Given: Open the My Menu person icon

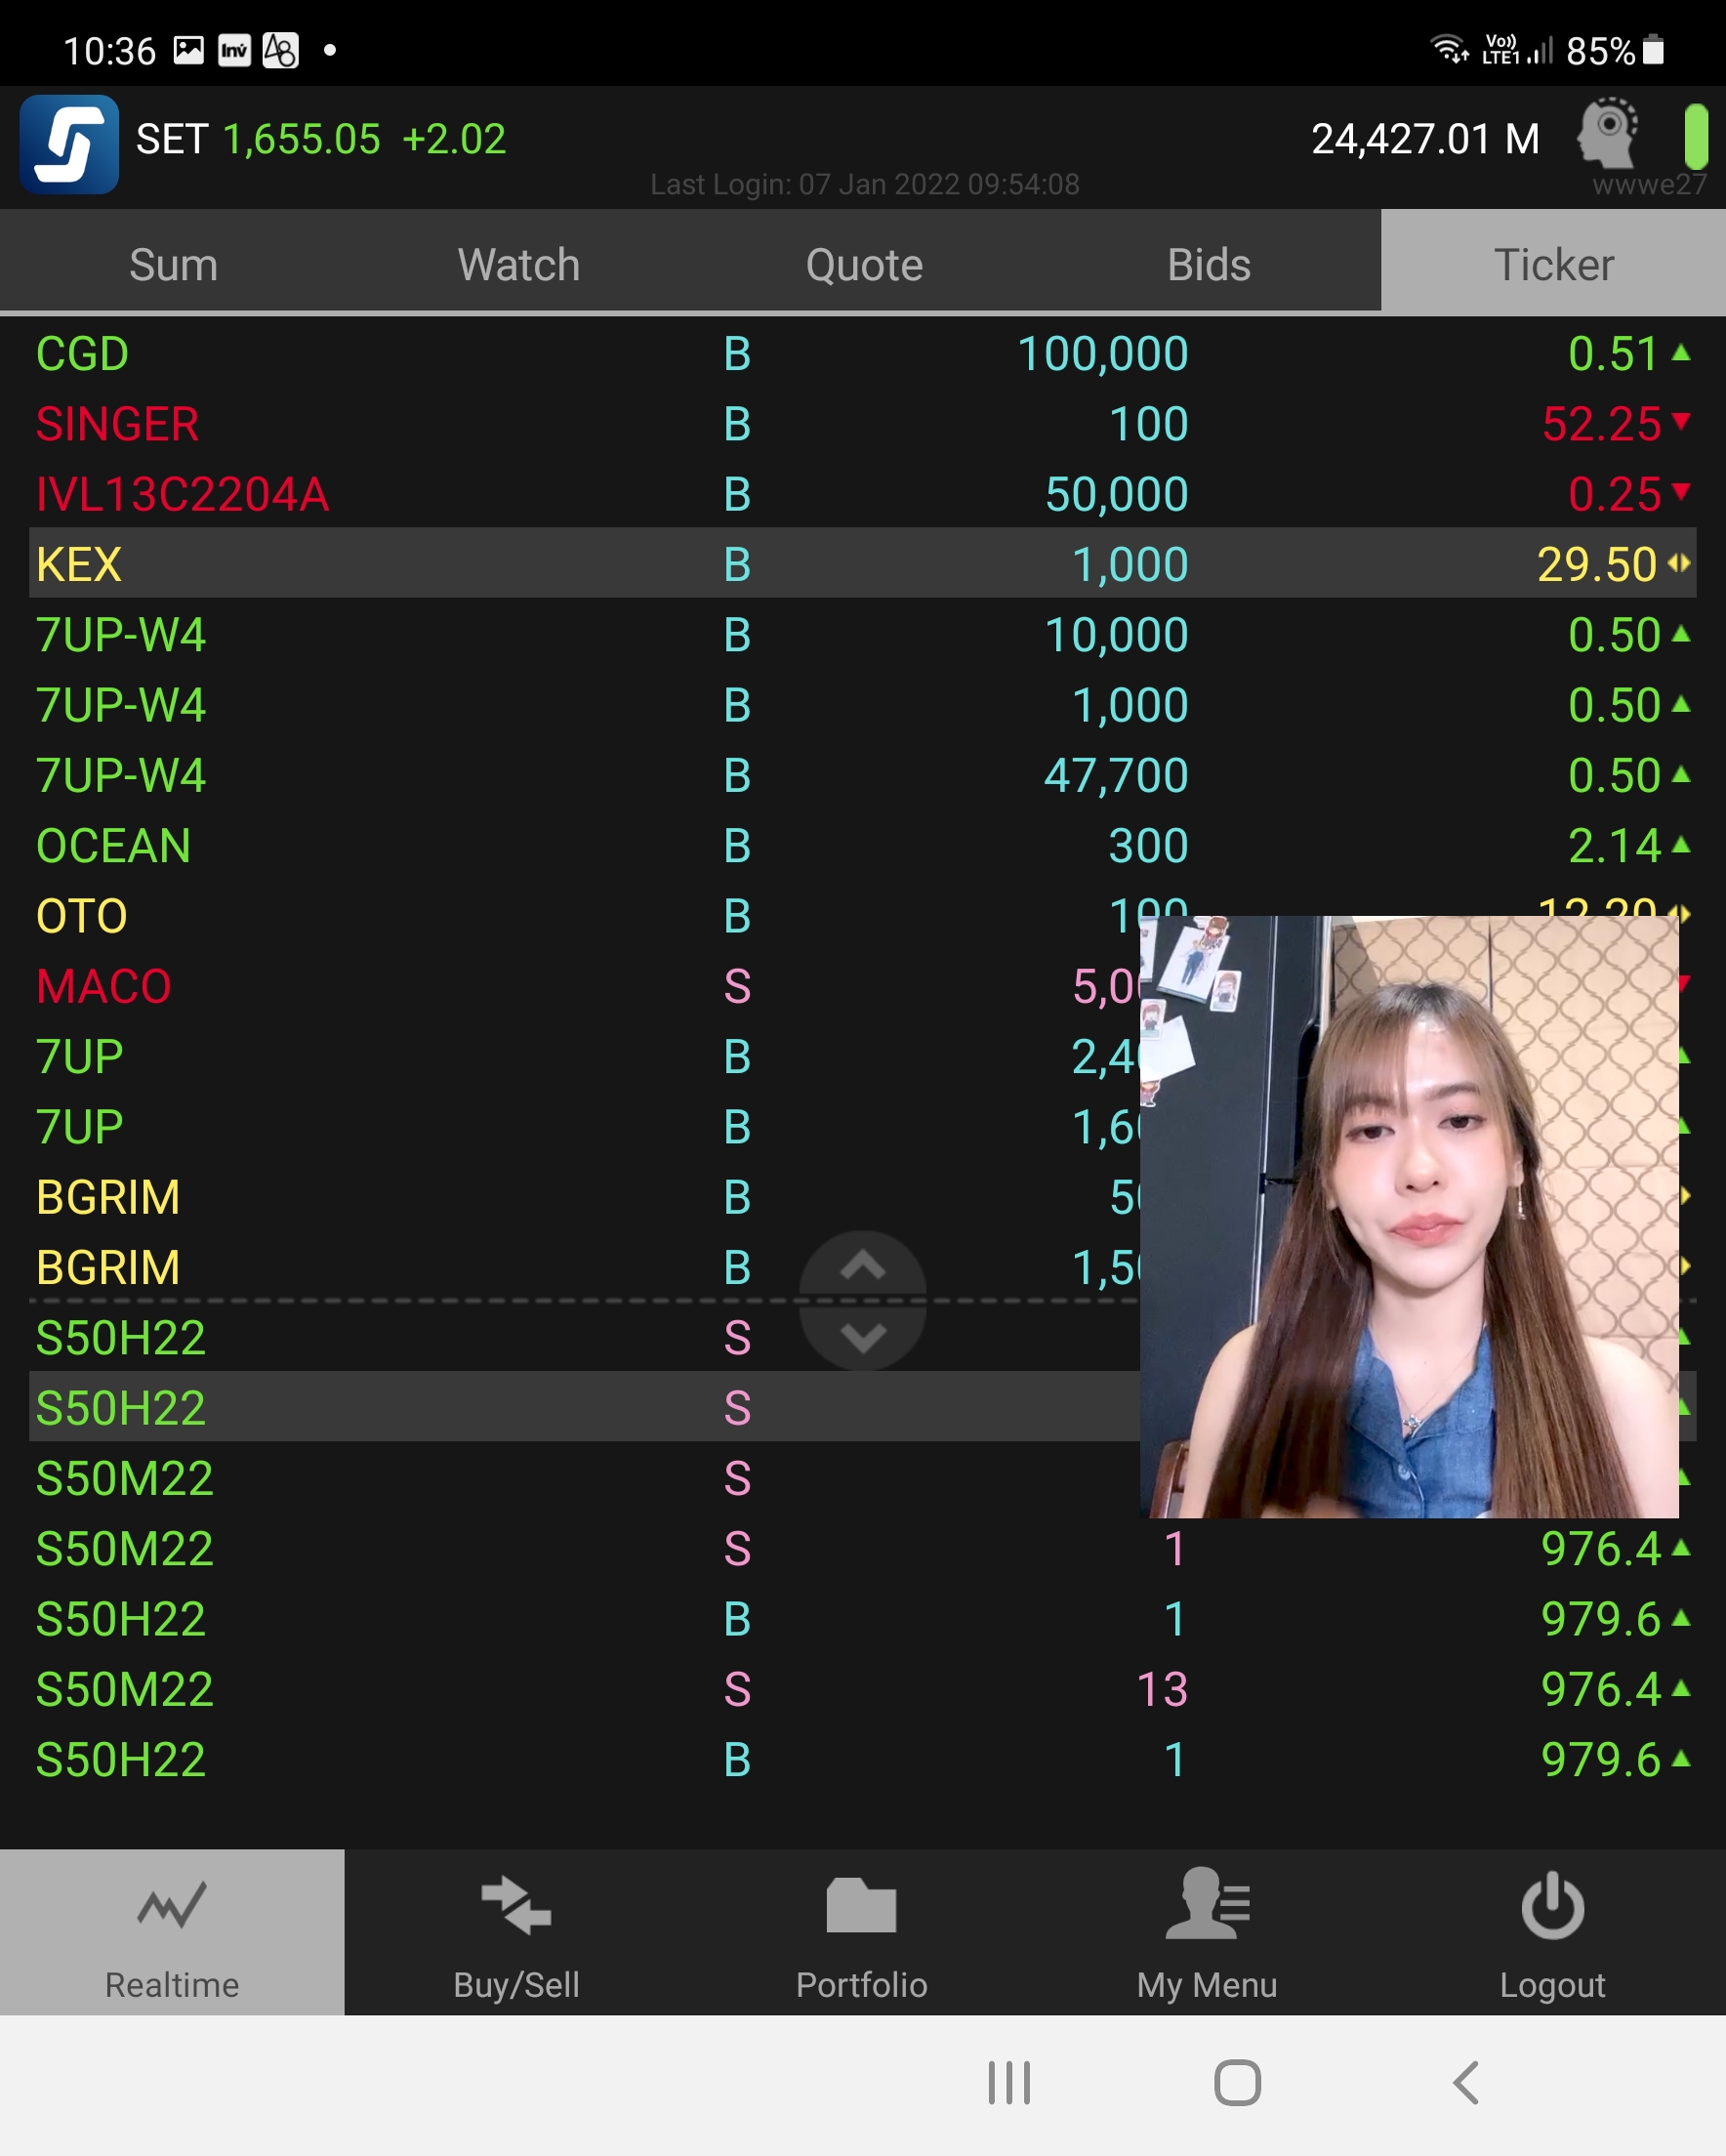Looking at the screenshot, I should click(x=1207, y=1904).
